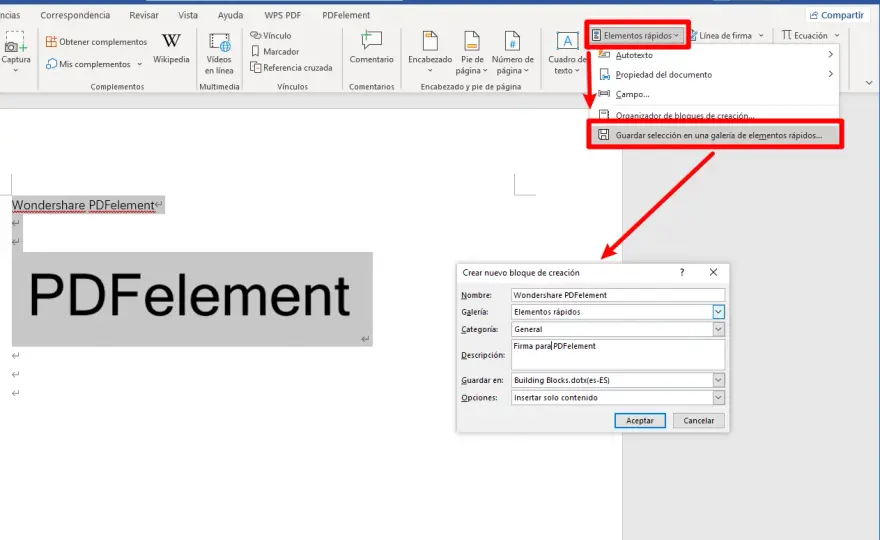Switch to the PDFelement ribbon tab

click(x=346, y=15)
